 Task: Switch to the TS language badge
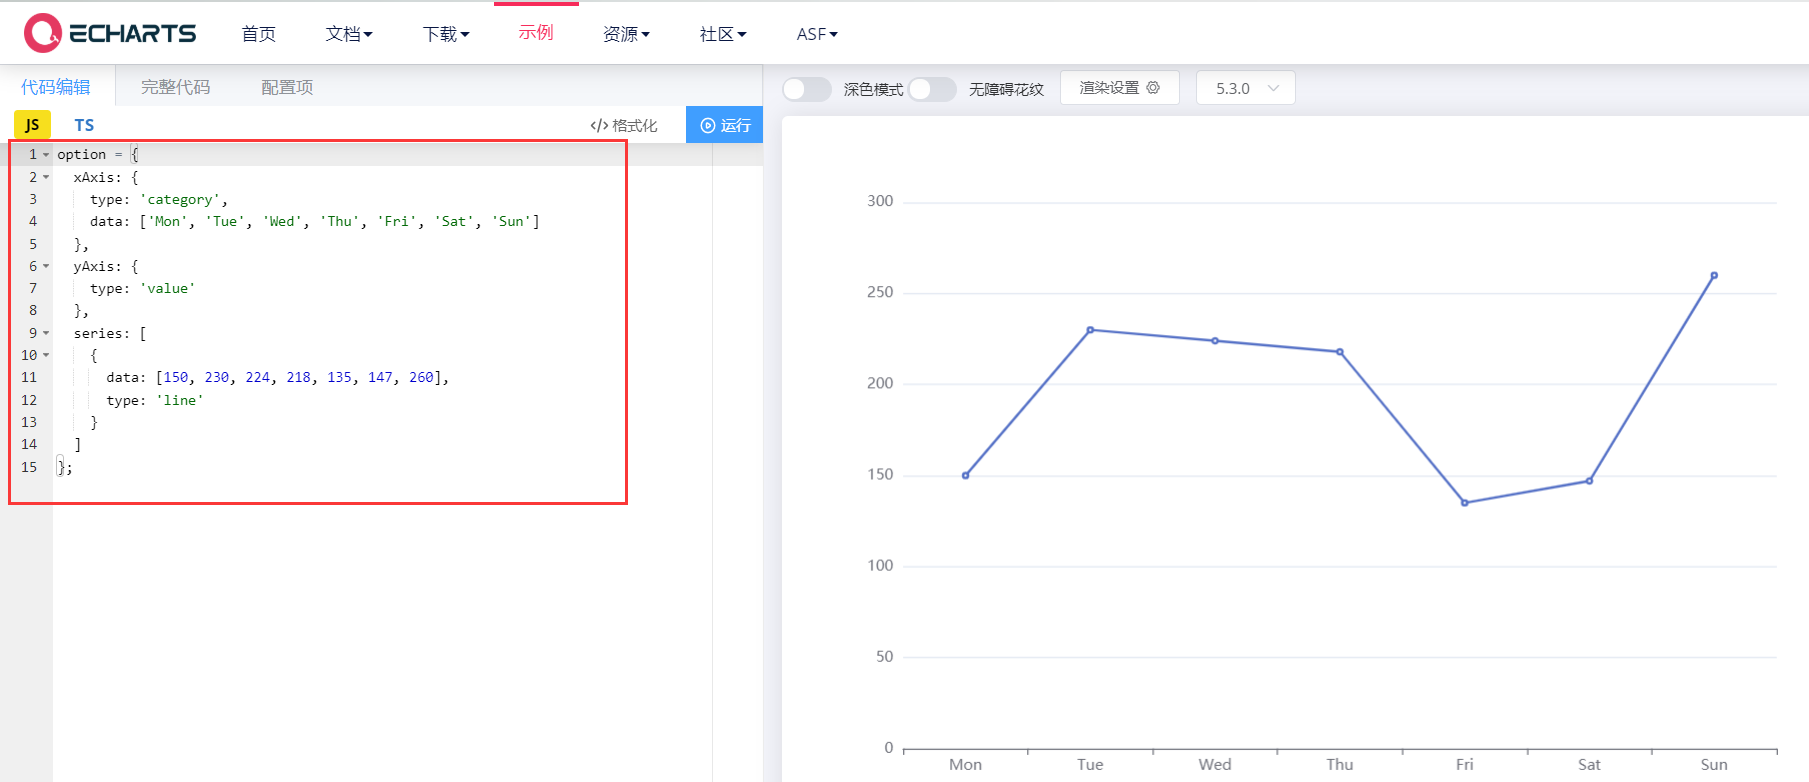[x=84, y=125]
